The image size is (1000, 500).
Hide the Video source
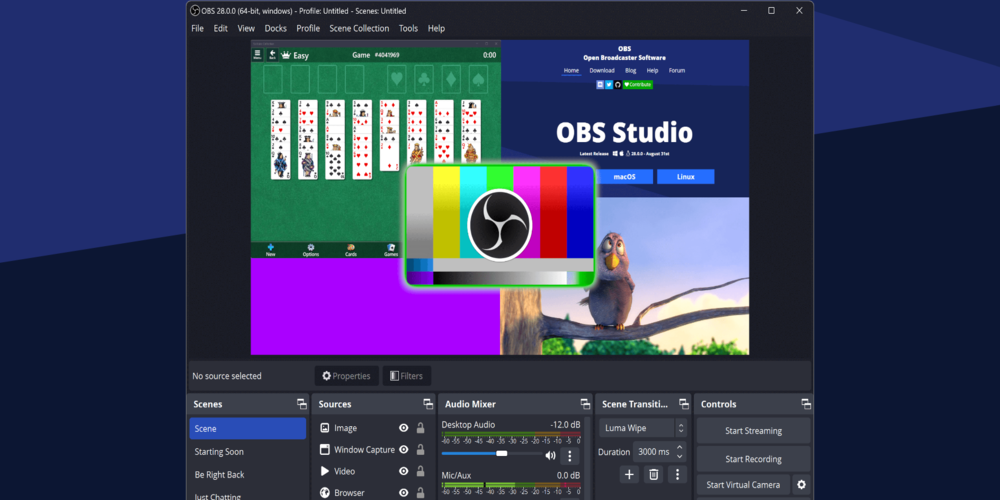pyautogui.click(x=403, y=471)
